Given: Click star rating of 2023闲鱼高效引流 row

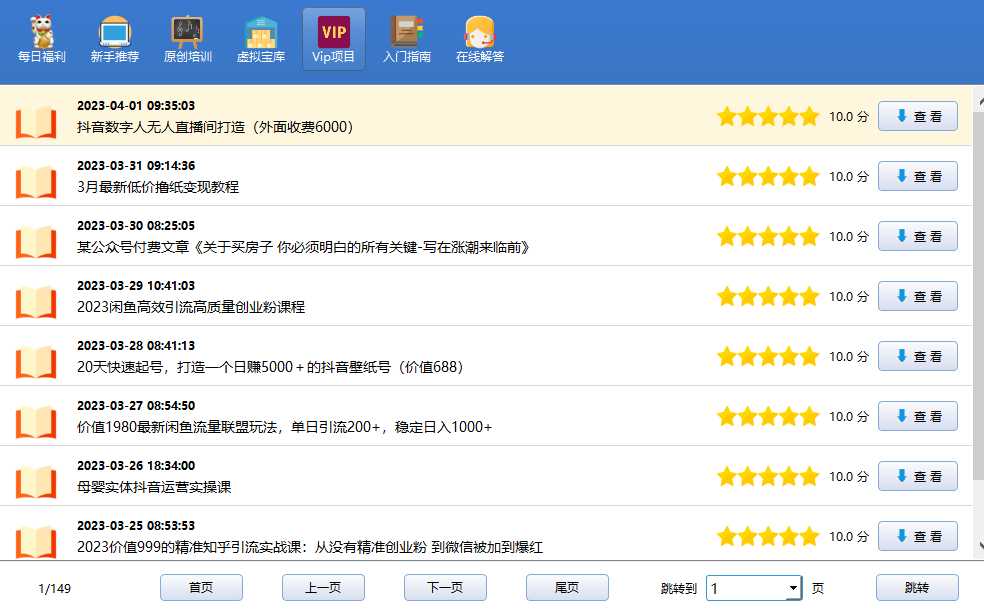Looking at the screenshot, I should pos(768,296).
